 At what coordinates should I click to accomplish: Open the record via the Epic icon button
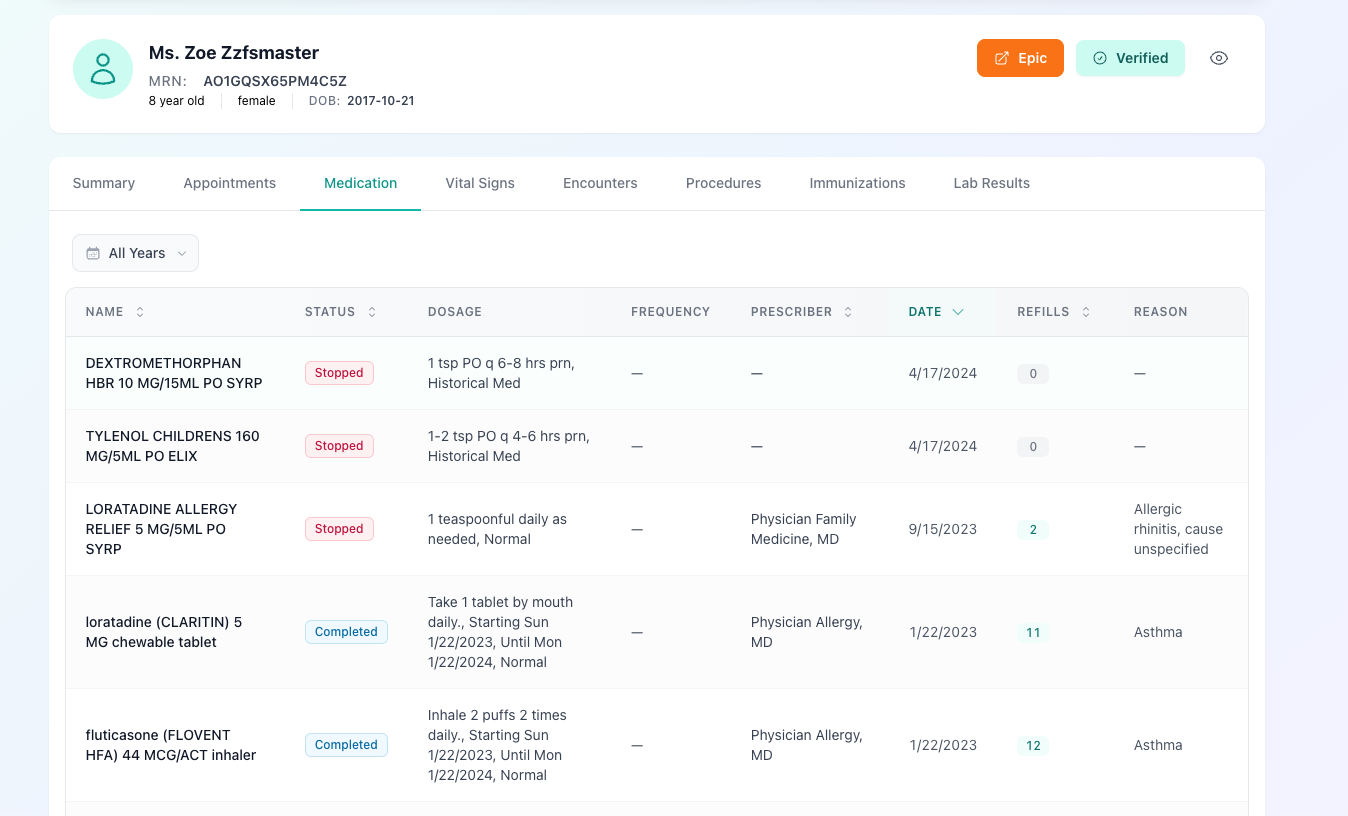pyautogui.click(x=1002, y=58)
